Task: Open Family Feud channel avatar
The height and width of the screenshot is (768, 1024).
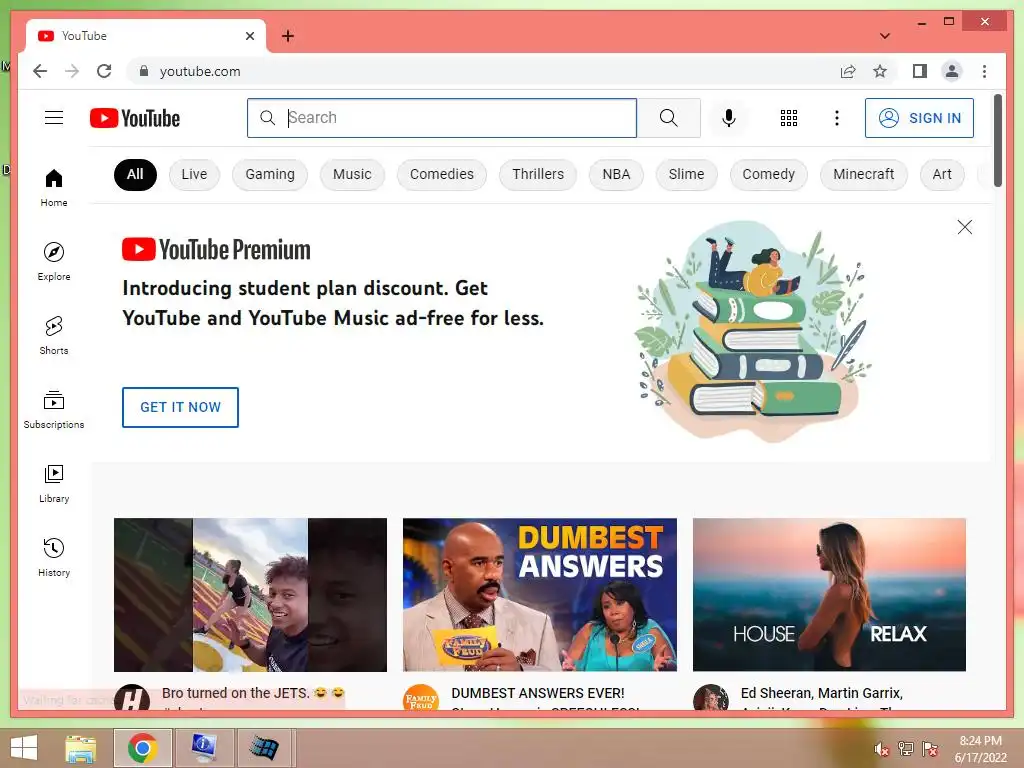Action: pyautogui.click(x=421, y=697)
